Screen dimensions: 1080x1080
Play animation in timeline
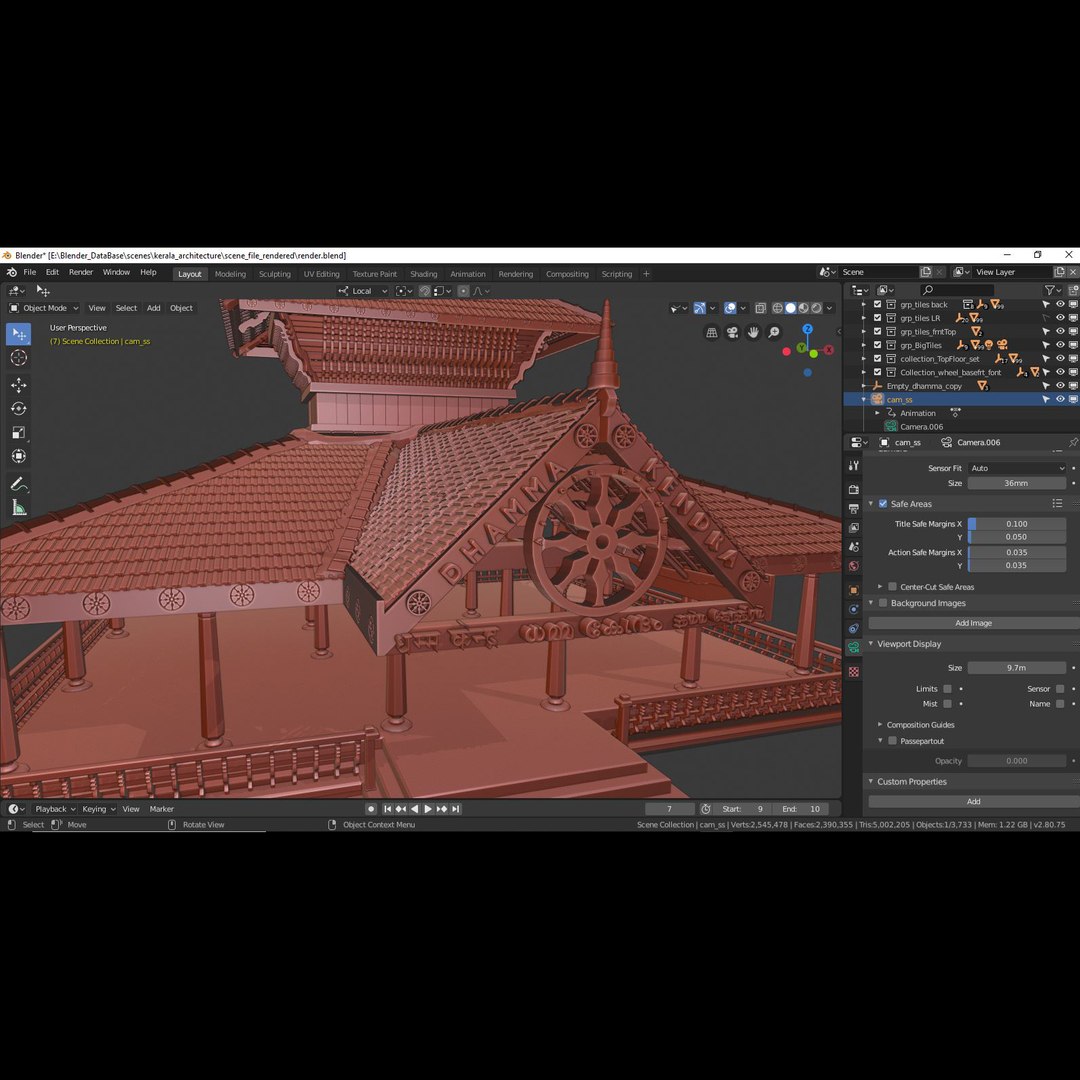[x=428, y=809]
